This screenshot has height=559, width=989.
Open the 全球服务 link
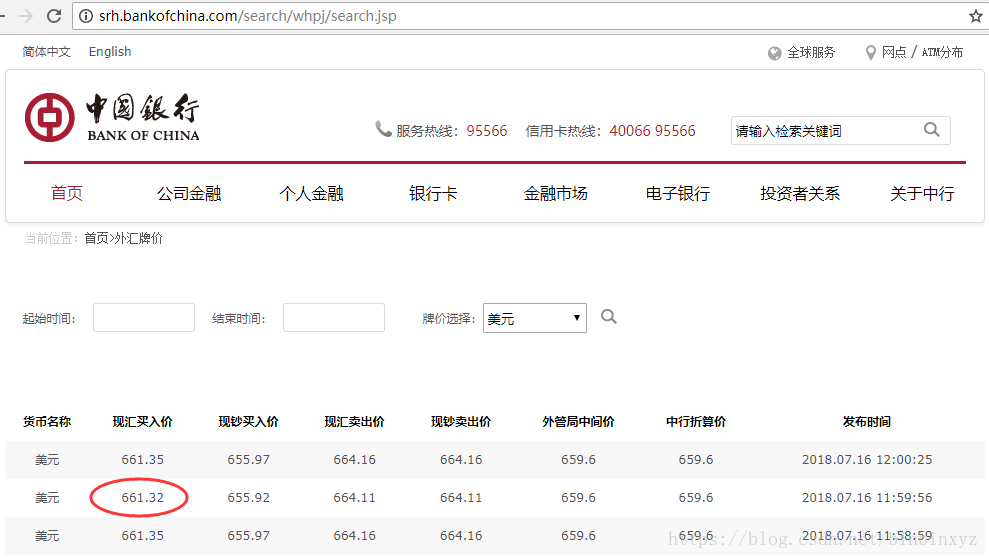[811, 52]
